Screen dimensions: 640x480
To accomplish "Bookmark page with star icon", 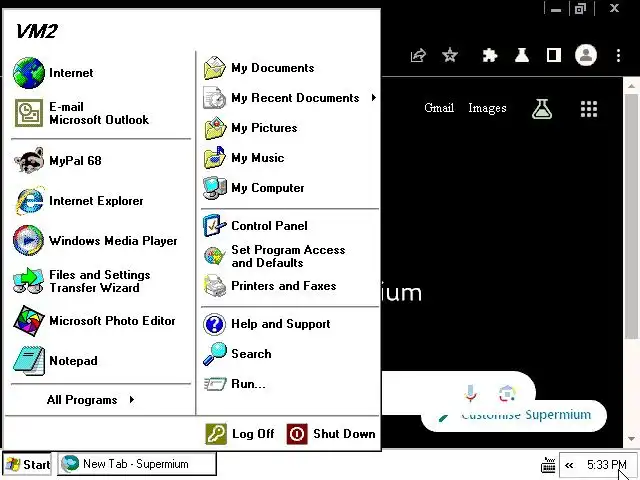I will (450, 55).
